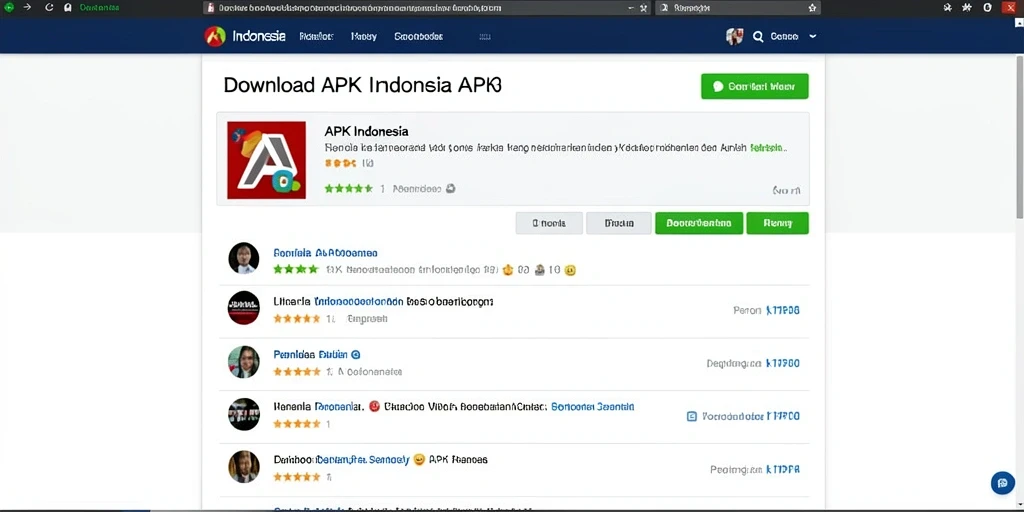The image size is (1024, 512).
Task: Click the bookmark star in second tab bar
Action: [812, 8]
